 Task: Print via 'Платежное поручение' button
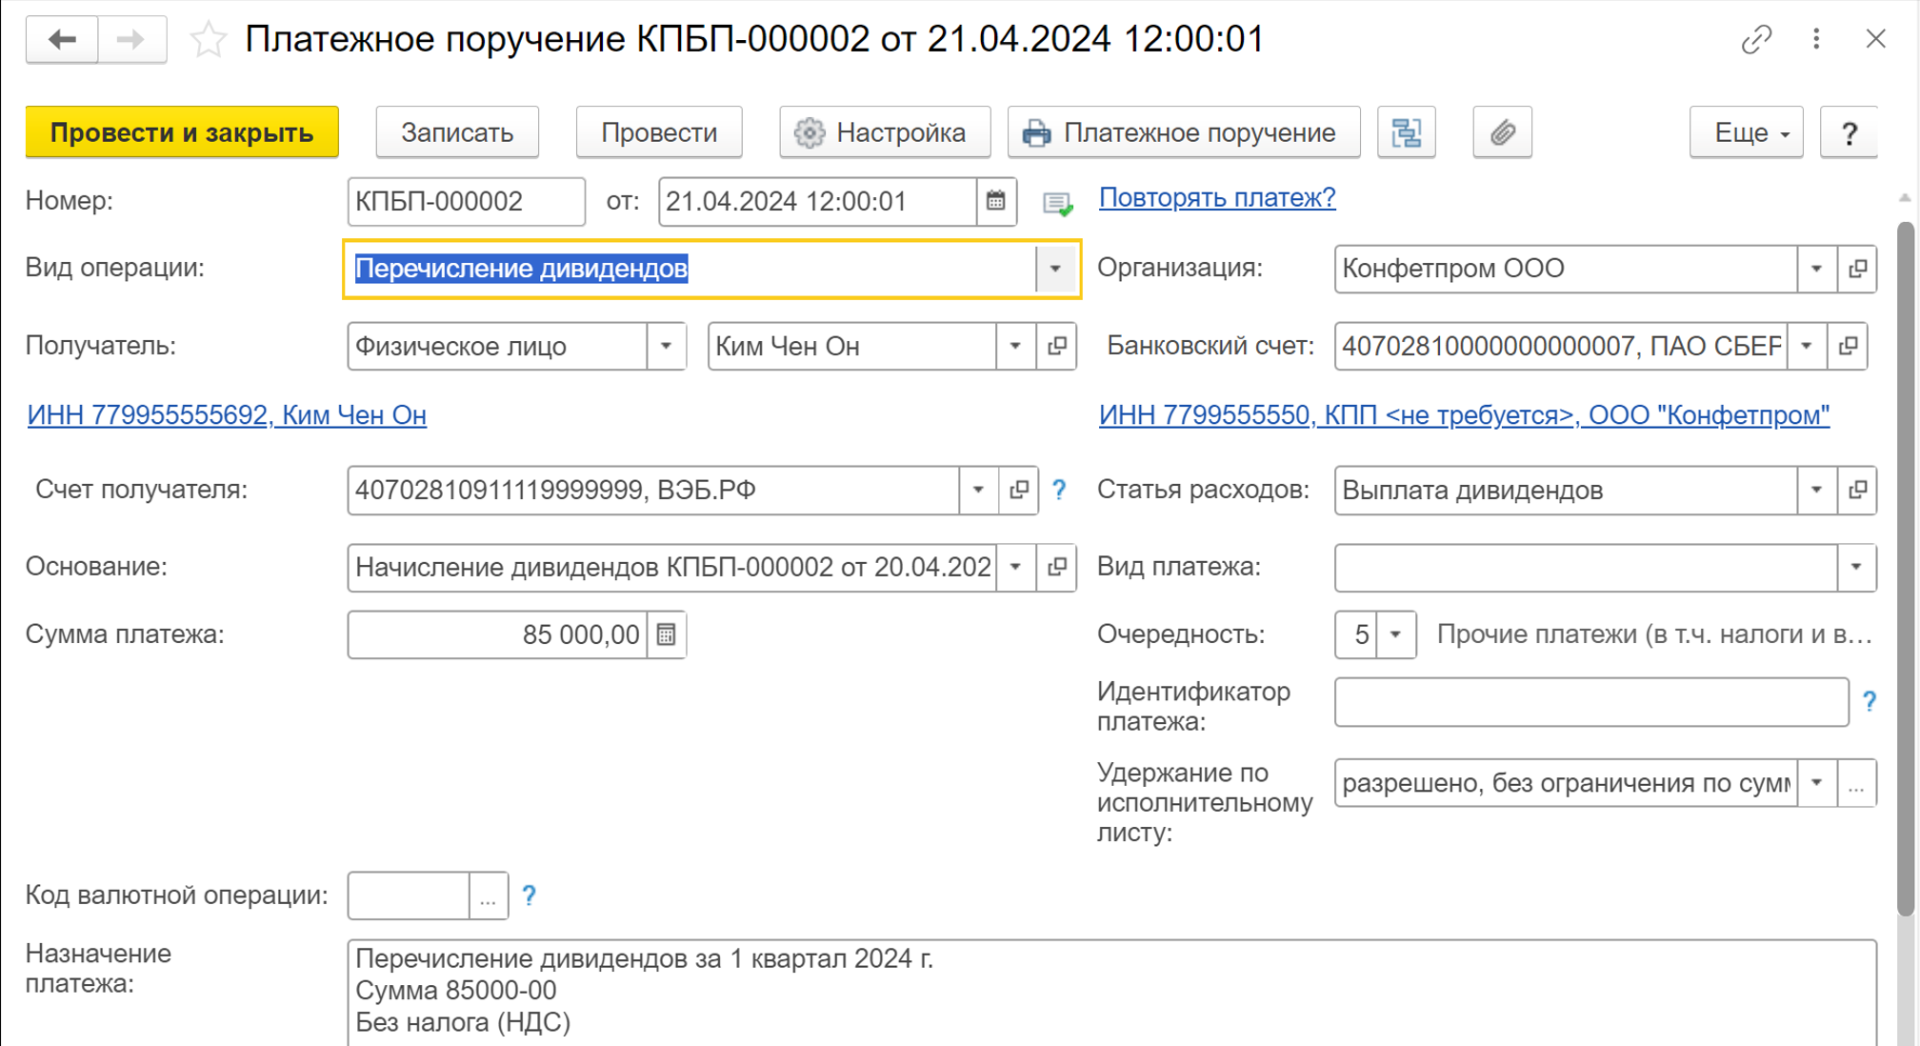[1184, 132]
